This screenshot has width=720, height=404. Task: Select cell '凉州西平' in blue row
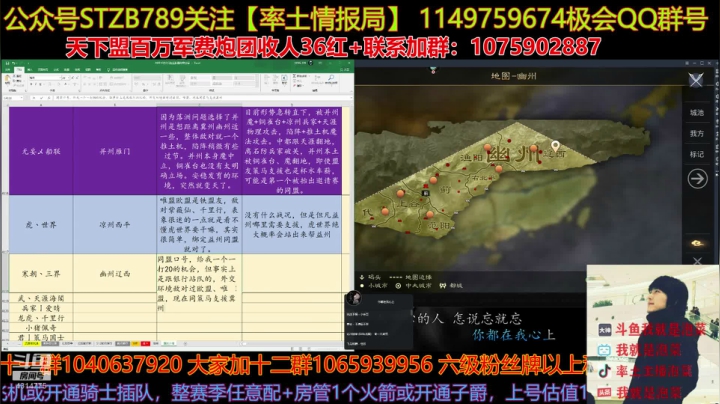pyautogui.click(x=115, y=225)
